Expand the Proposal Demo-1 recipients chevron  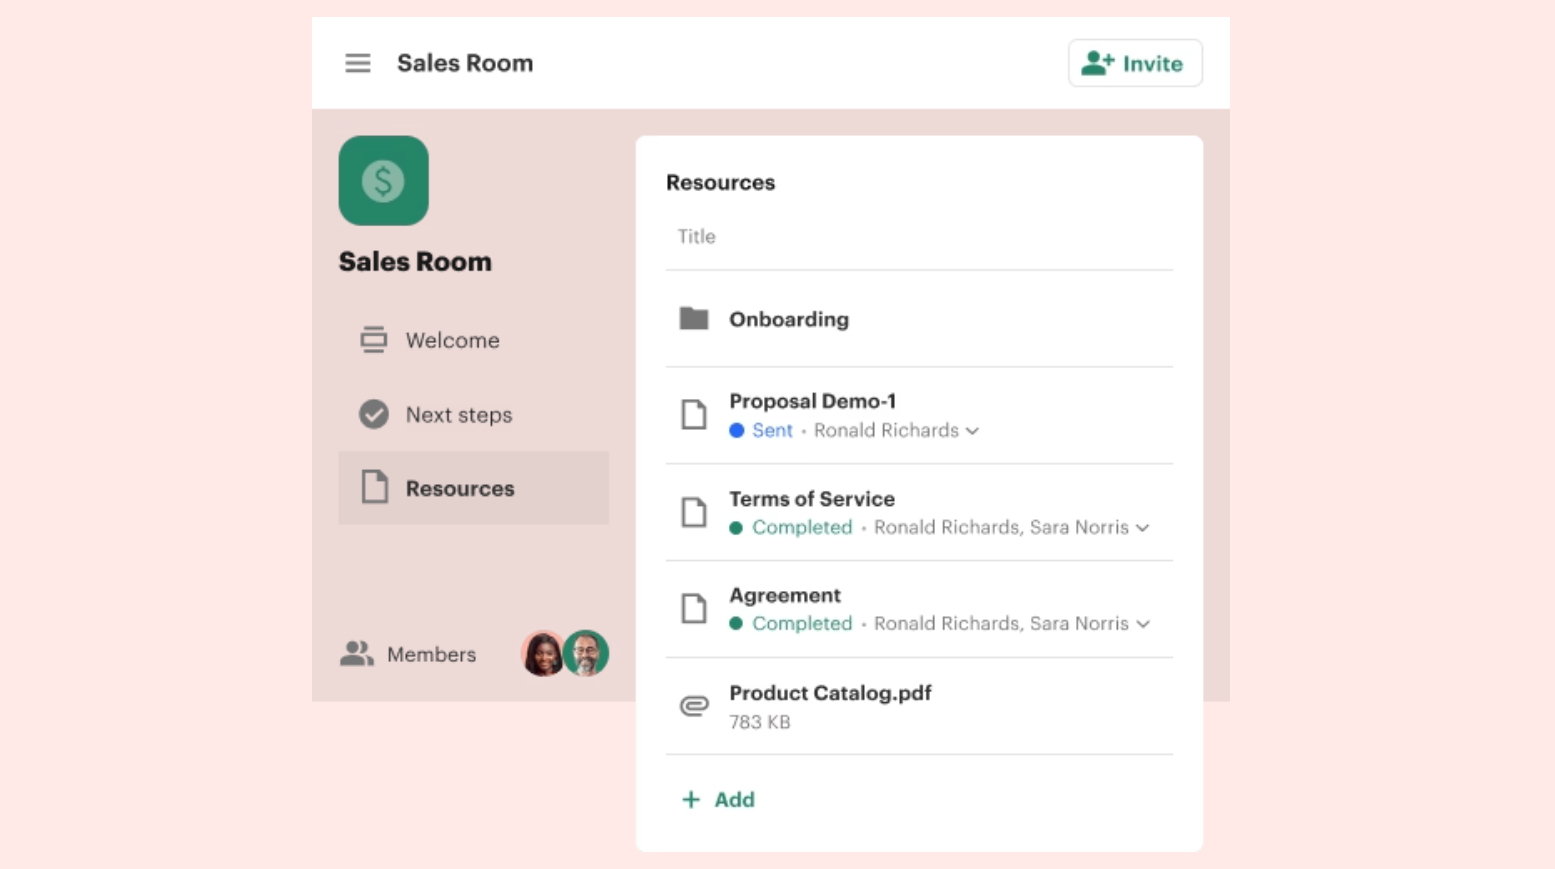(x=973, y=431)
